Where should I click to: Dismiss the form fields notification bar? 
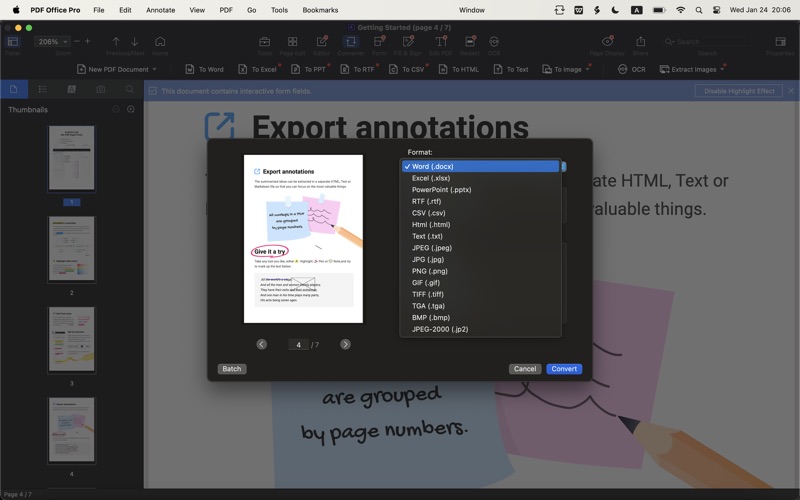click(791, 91)
